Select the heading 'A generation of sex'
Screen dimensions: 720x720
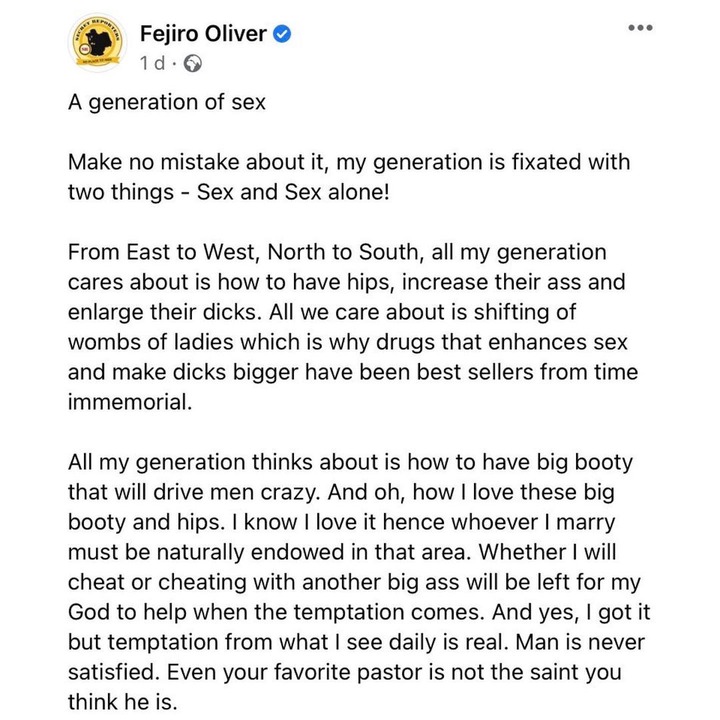tap(167, 102)
